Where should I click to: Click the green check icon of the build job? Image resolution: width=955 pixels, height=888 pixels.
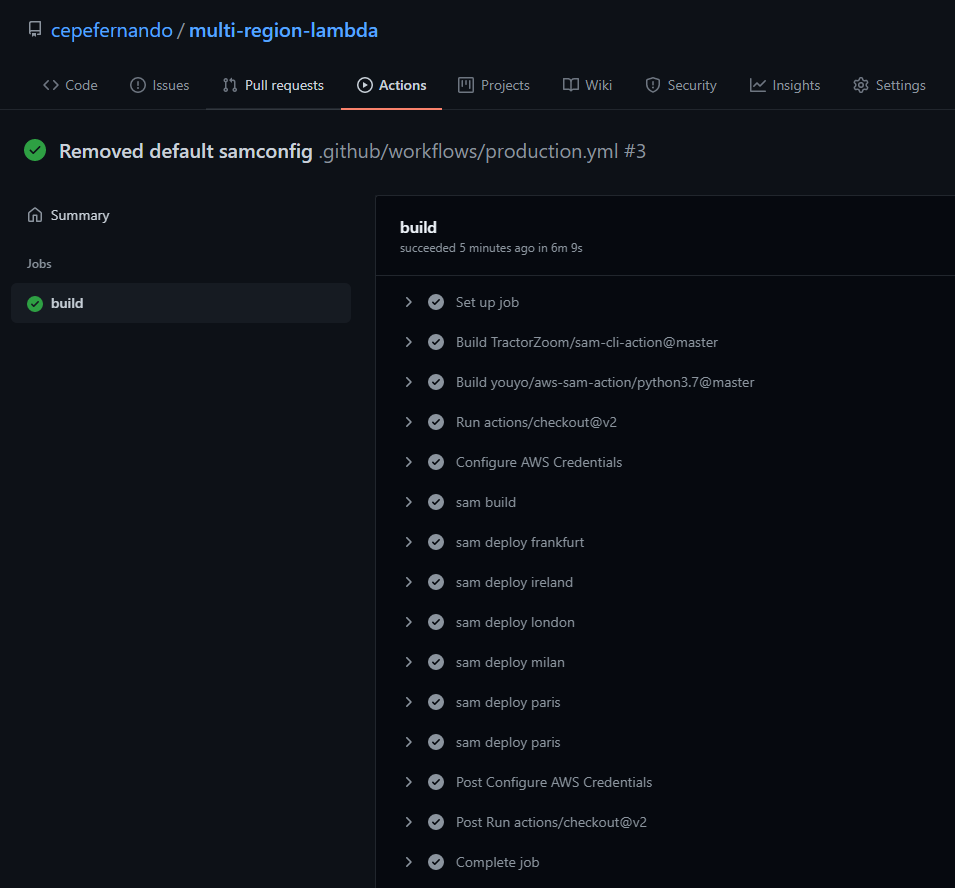[x=35, y=303]
